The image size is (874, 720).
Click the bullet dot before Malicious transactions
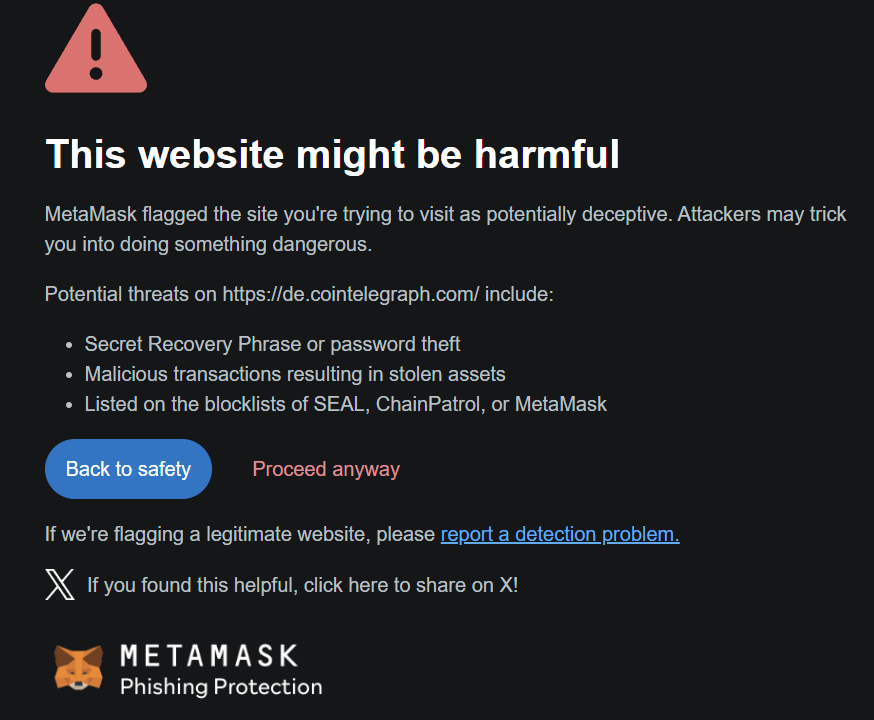tap(69, 376)
